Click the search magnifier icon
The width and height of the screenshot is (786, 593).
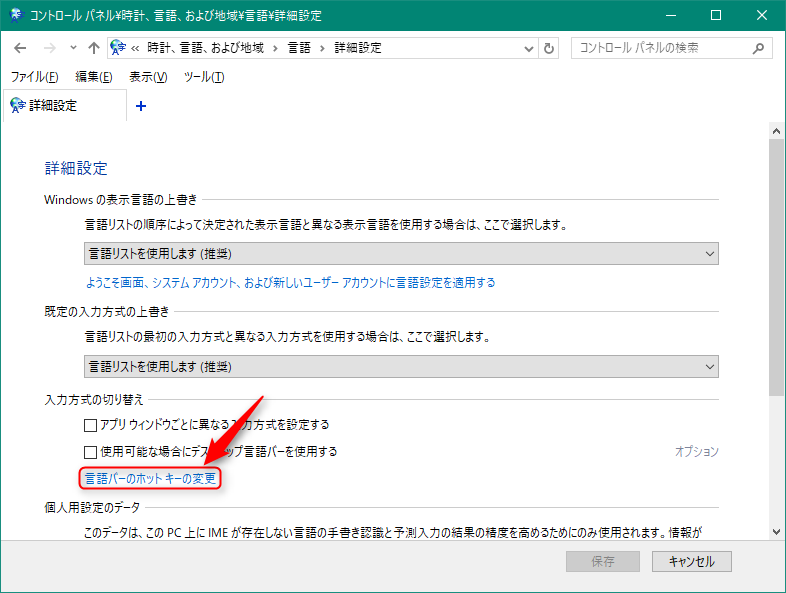(758, 48)
